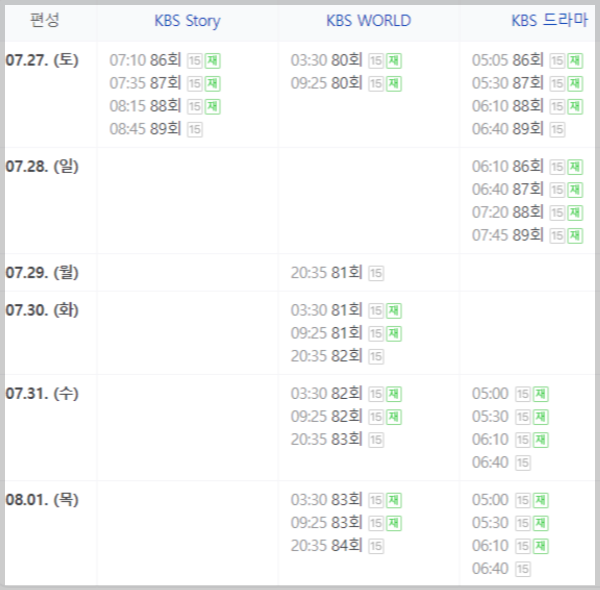Click KBS WORLD 03:30 83회 entry
This screenshot has height=590, width=600.
click(326, 500)
